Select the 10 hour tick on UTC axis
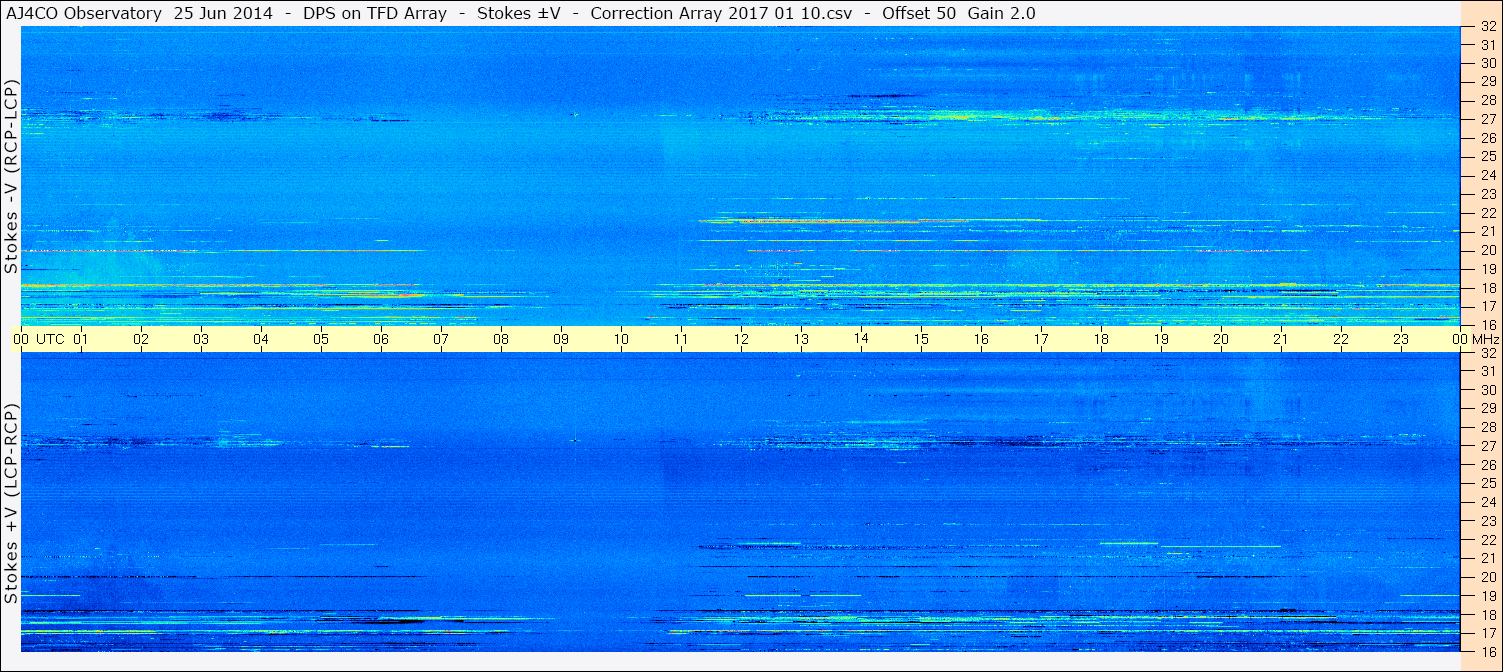Screen dimensions: 1503x672 coord(621,339)
